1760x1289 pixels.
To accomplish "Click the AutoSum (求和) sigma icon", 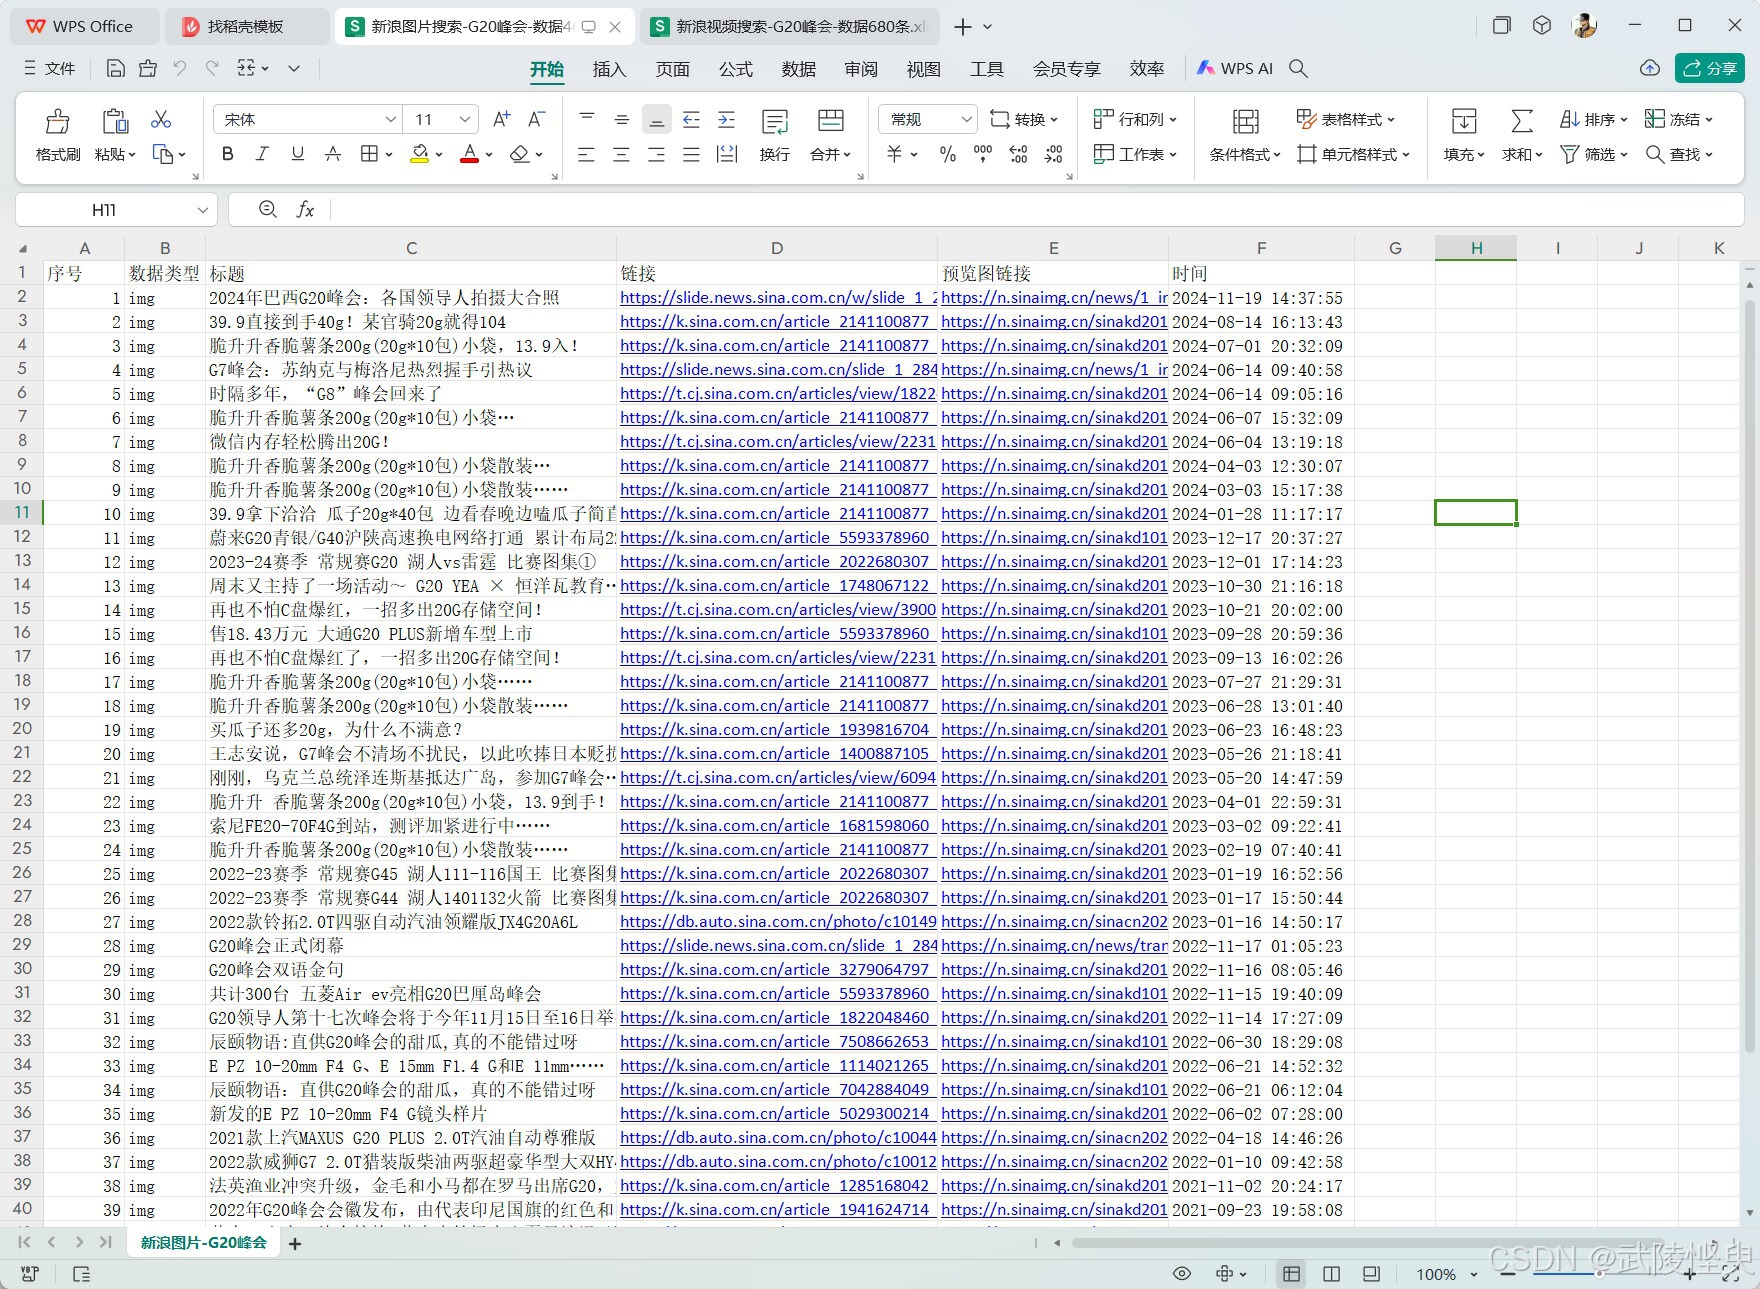I will point(1521,121).
